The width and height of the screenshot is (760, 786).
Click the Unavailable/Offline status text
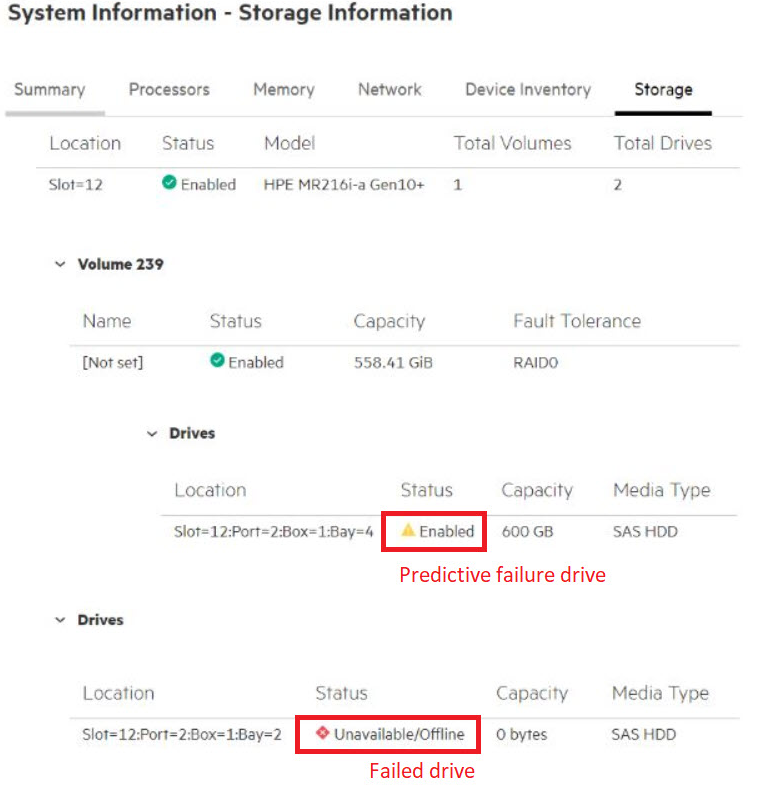(x=399, y=735)
